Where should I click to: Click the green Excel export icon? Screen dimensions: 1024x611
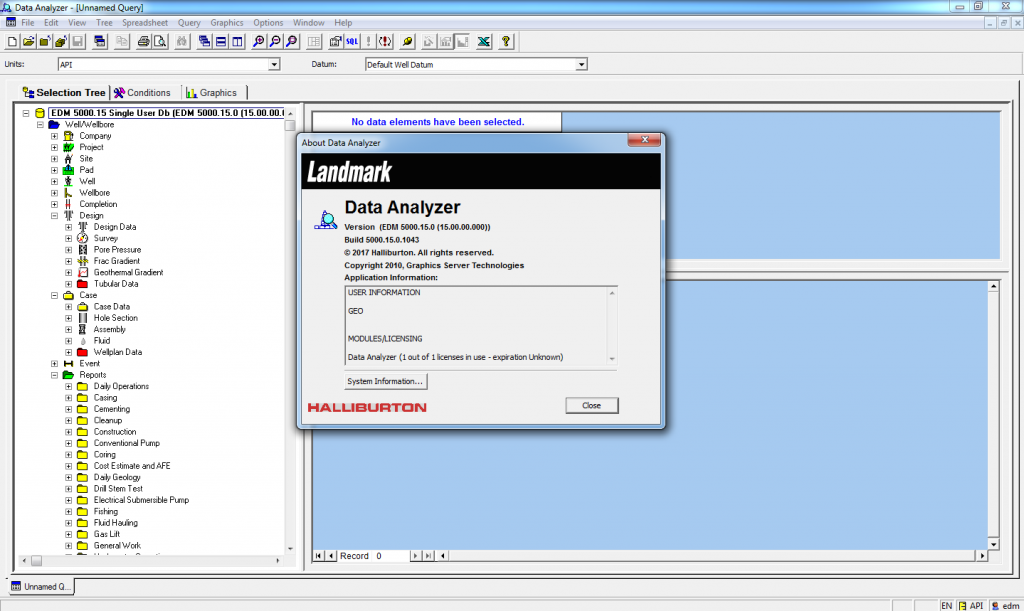[x=483, y=42]
